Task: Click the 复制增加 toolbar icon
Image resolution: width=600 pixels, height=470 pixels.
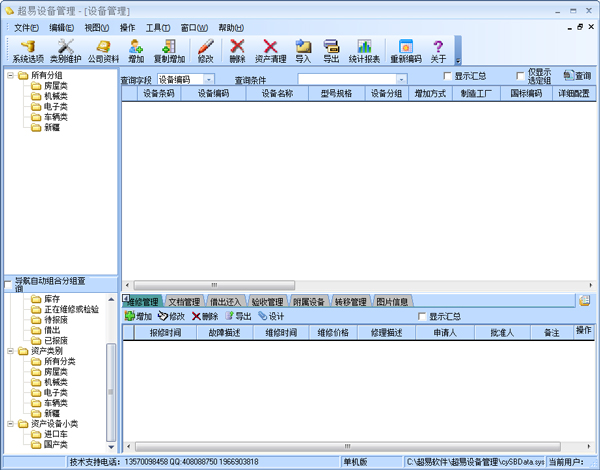Action: click(x=169, y=51)
